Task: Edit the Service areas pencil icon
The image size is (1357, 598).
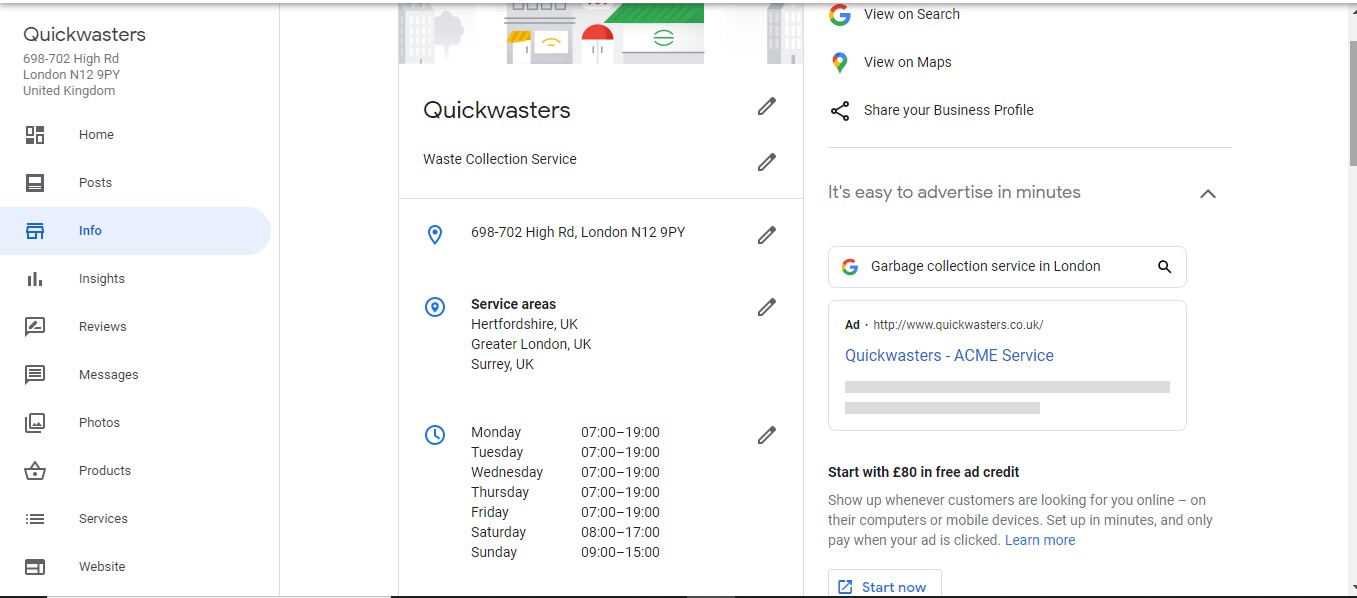Action: point(767,307)
